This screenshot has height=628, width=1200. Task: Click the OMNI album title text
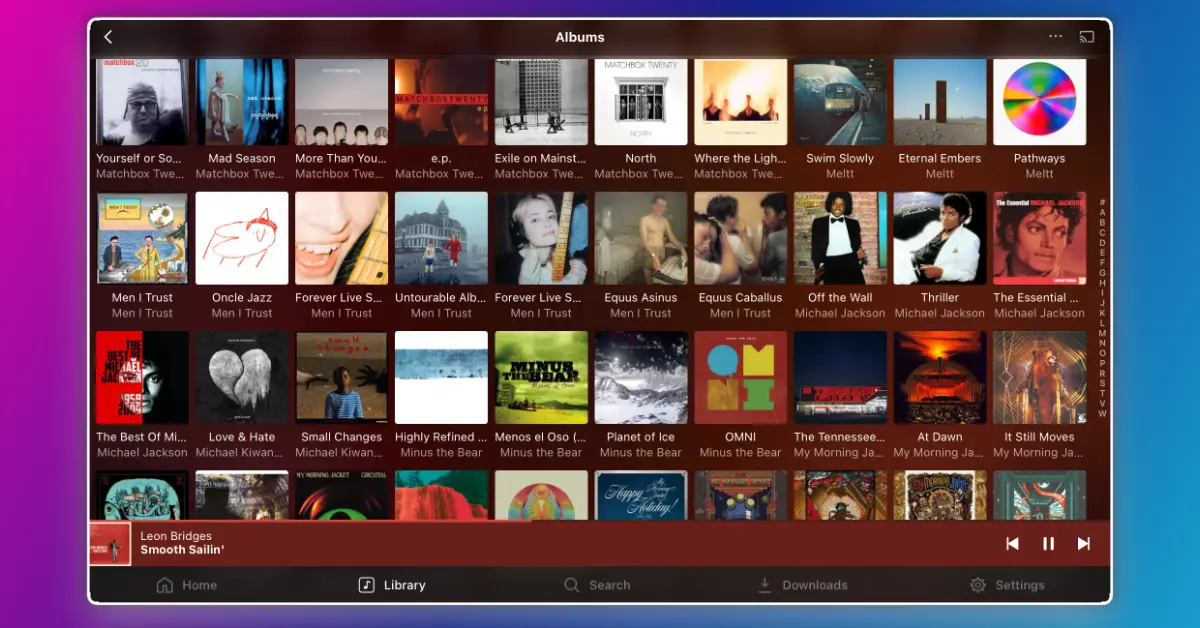click(741, 437)
